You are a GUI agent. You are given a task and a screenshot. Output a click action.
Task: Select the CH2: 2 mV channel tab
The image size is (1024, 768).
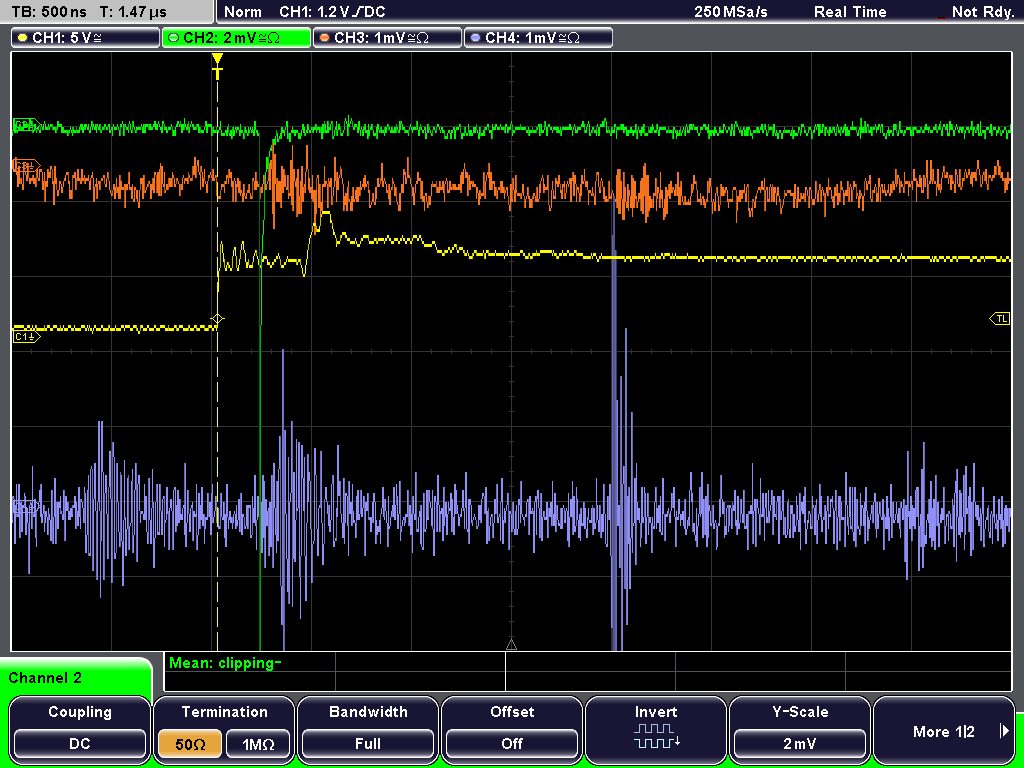coord(236,38)
